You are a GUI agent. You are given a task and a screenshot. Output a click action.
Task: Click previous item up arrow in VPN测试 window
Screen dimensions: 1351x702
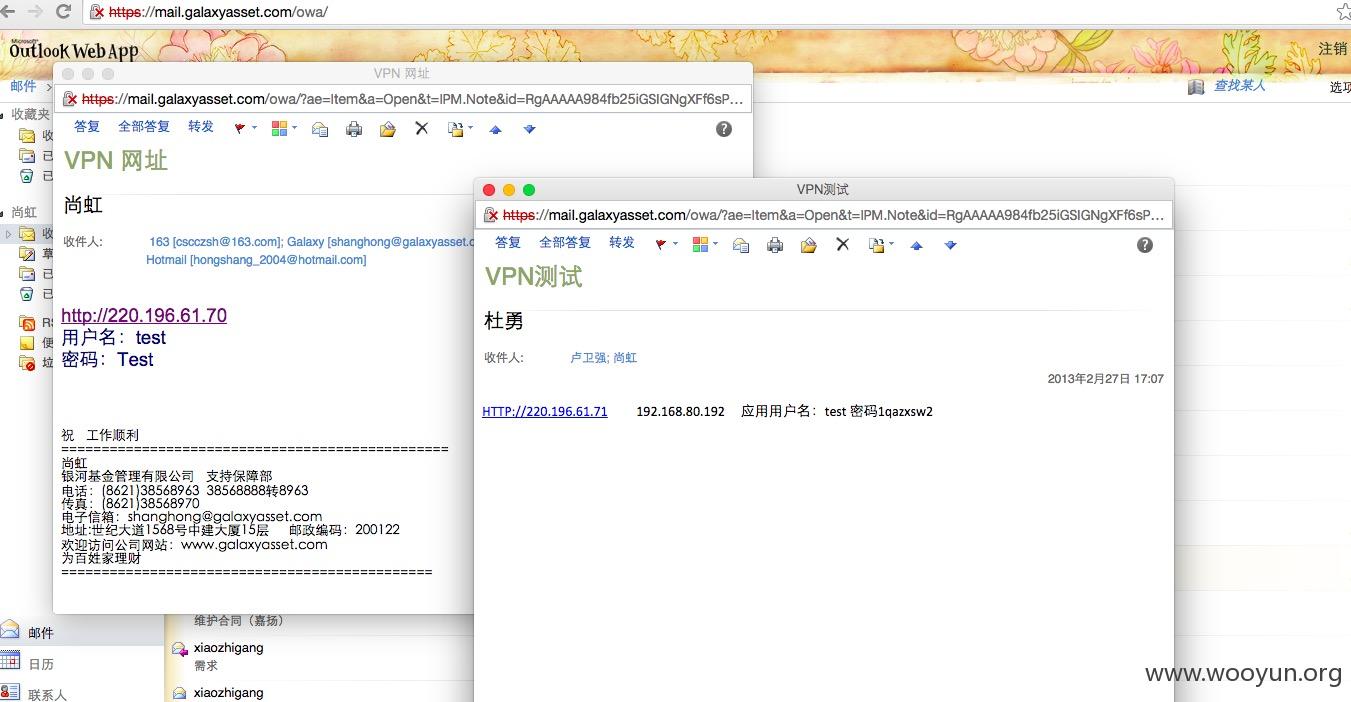click(916, 245)
